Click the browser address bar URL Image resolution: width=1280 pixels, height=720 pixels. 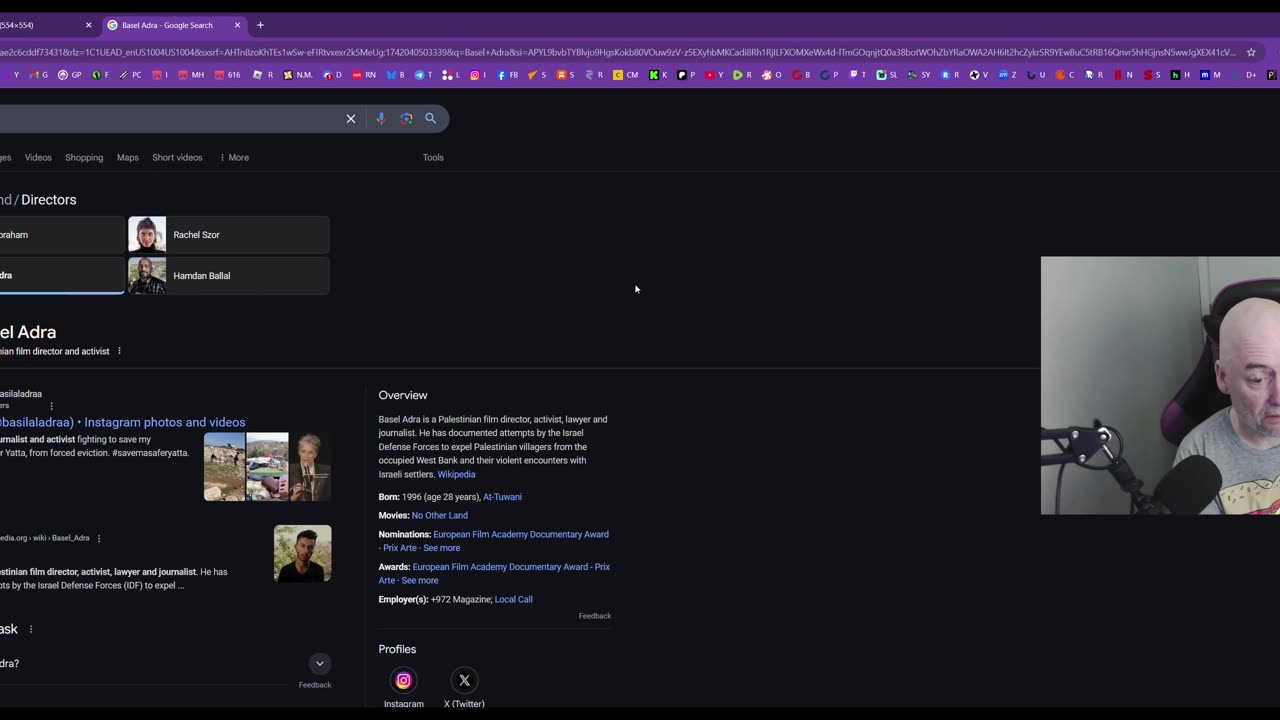(618, 52)
